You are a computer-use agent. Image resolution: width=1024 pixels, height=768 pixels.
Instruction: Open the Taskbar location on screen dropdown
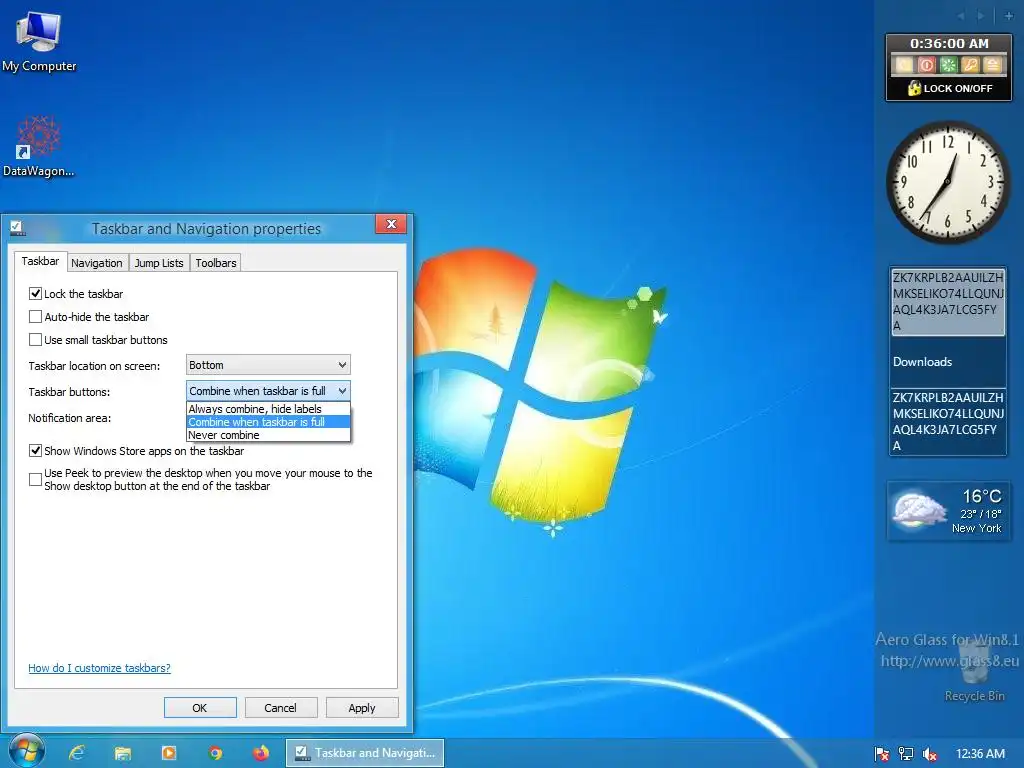tap(268, 365)
